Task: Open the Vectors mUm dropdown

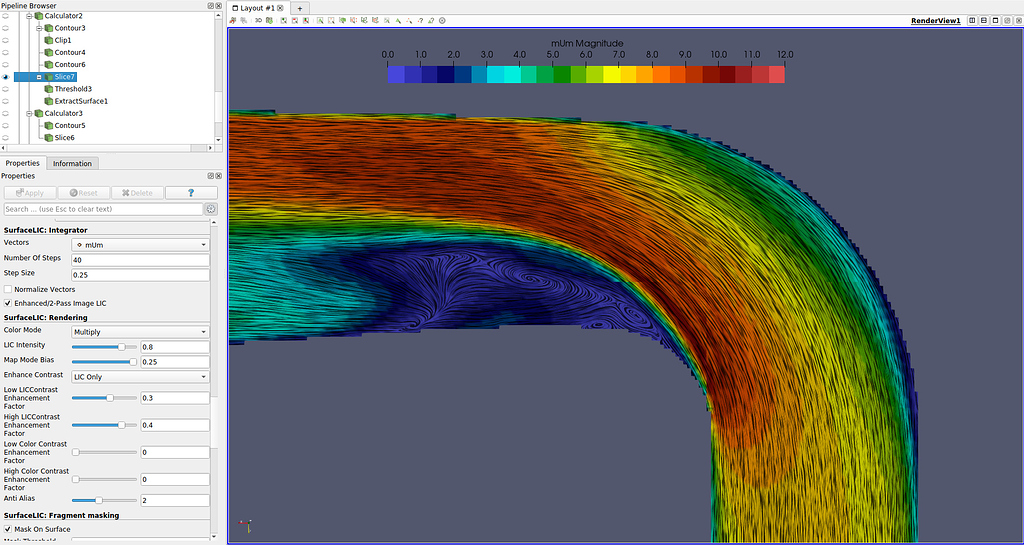Action: click(x=140, y=244)
